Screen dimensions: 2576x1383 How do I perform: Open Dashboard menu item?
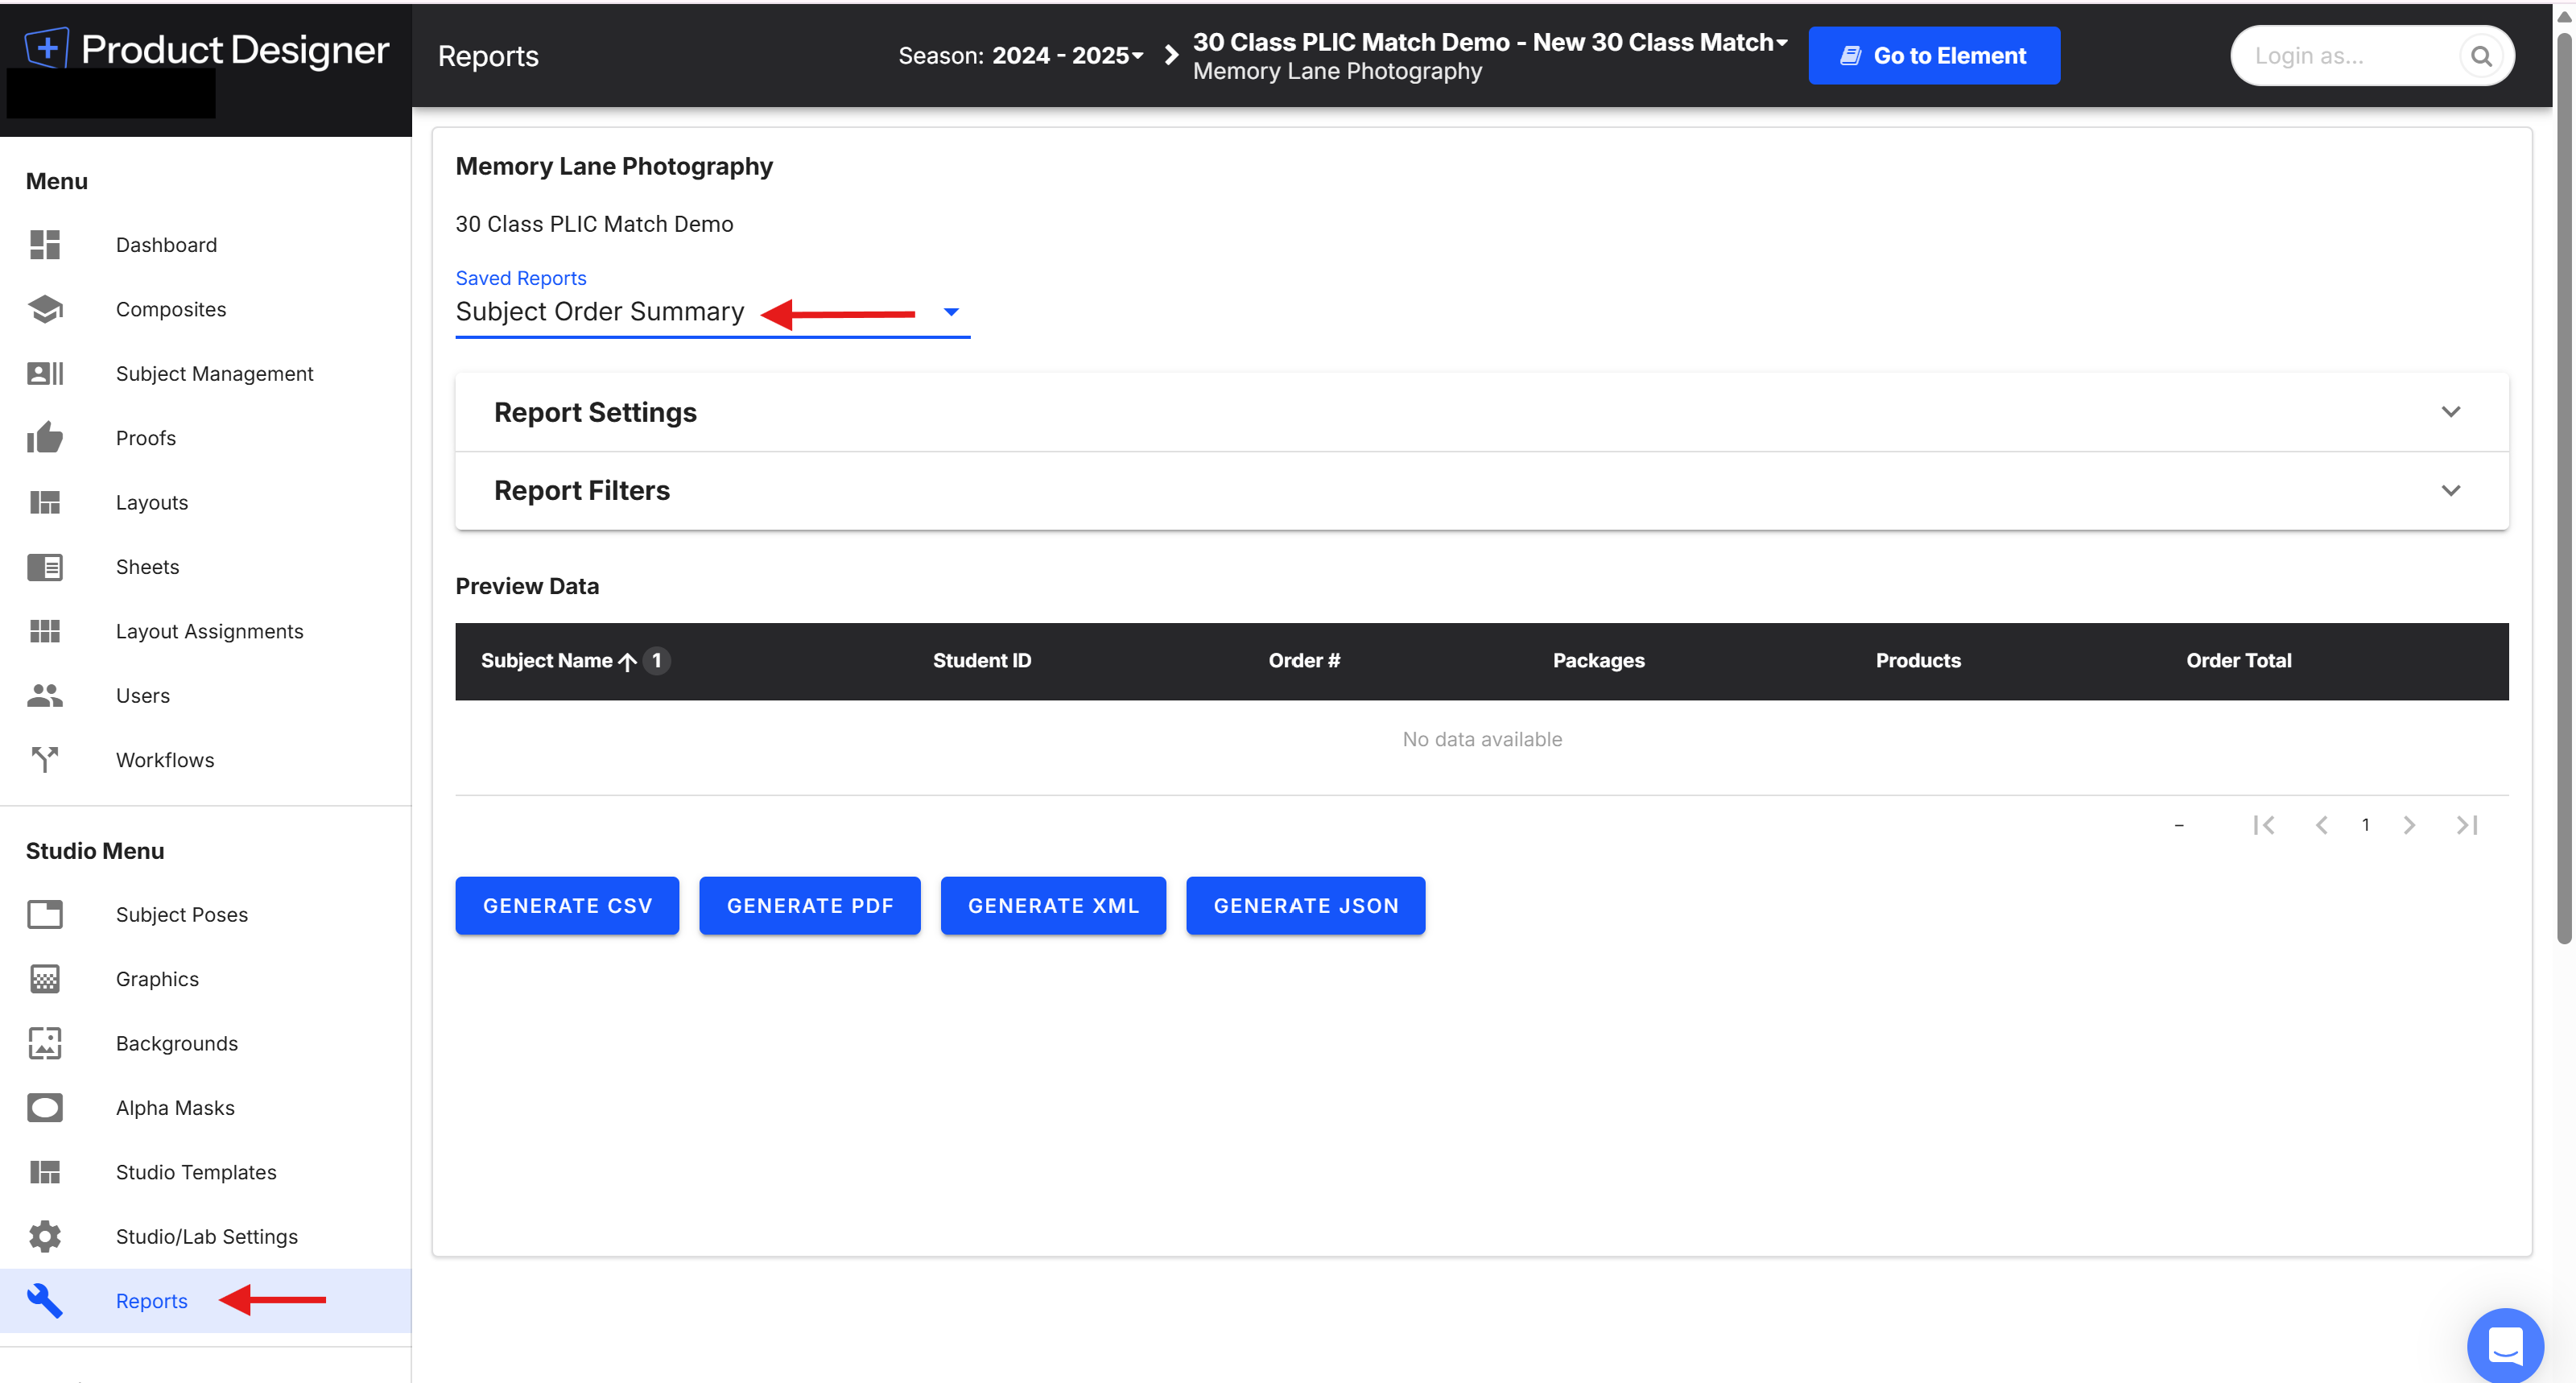tap(205, 244)
